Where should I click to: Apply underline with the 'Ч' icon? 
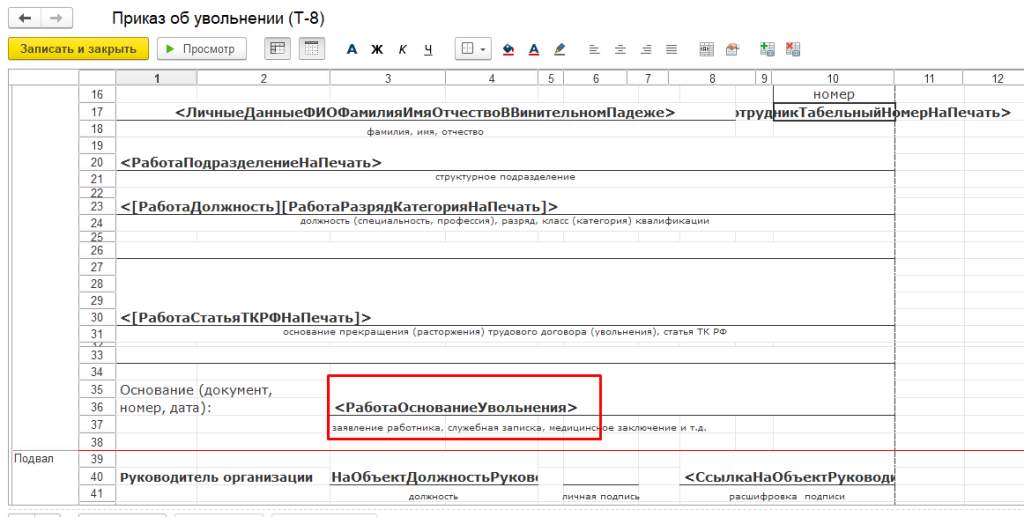pos(428,49)
